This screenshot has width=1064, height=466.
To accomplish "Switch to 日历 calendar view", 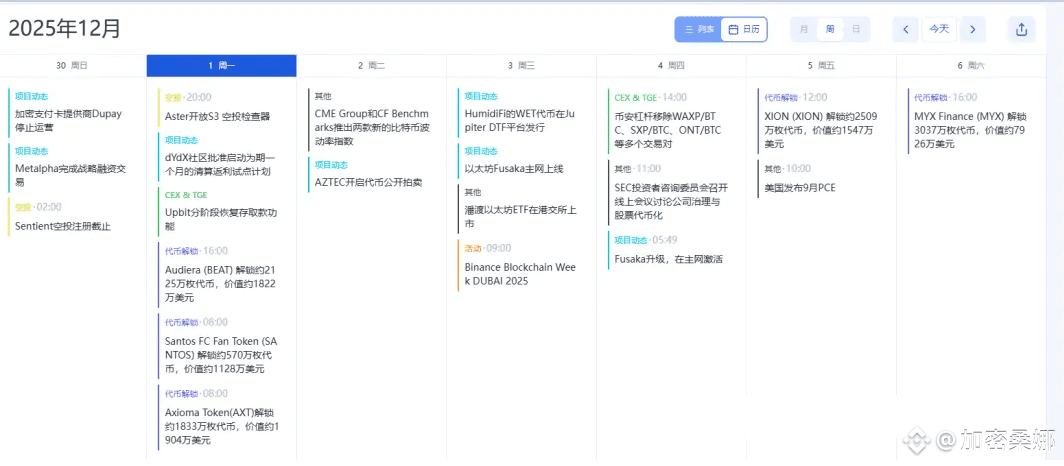I will pyautogui.click(x=744, y=29).
